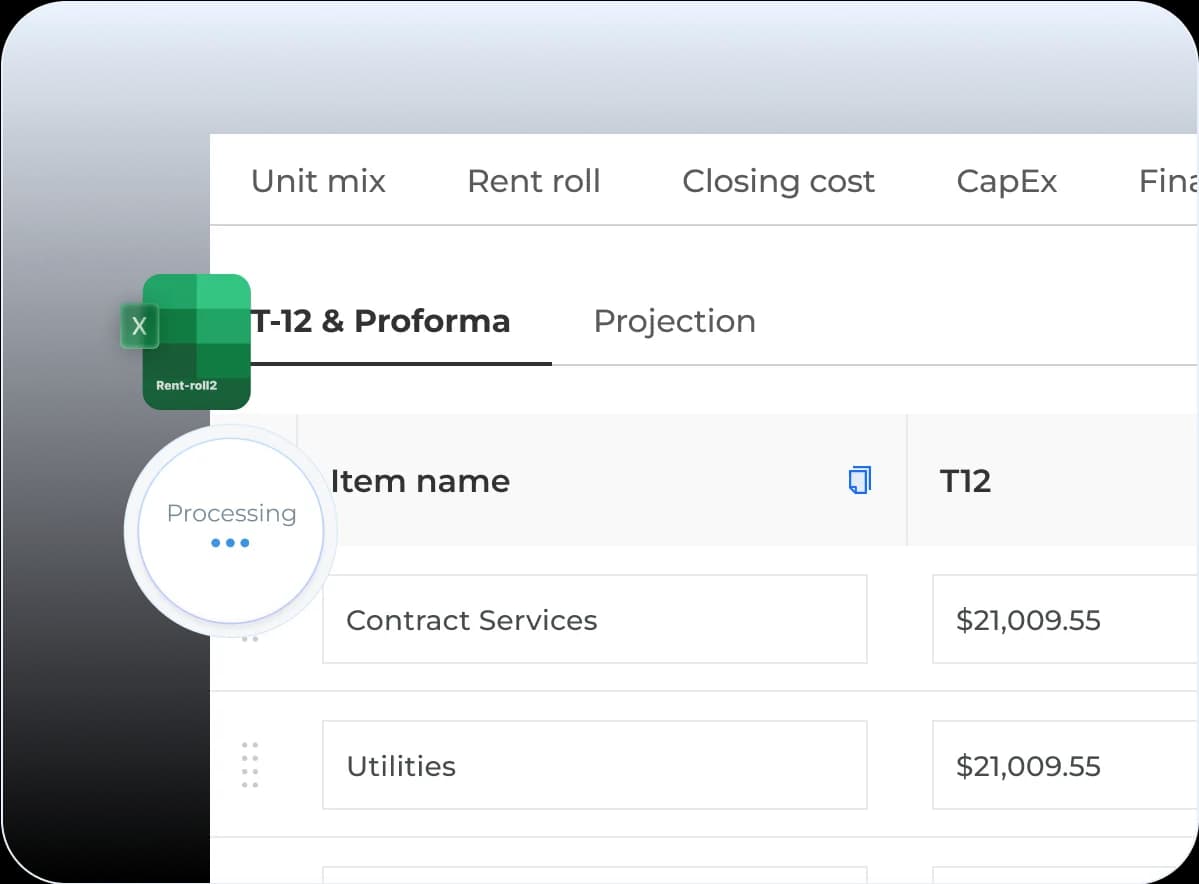Click the Contract Services name field
1199x884 pixels.
click(594, 620)
